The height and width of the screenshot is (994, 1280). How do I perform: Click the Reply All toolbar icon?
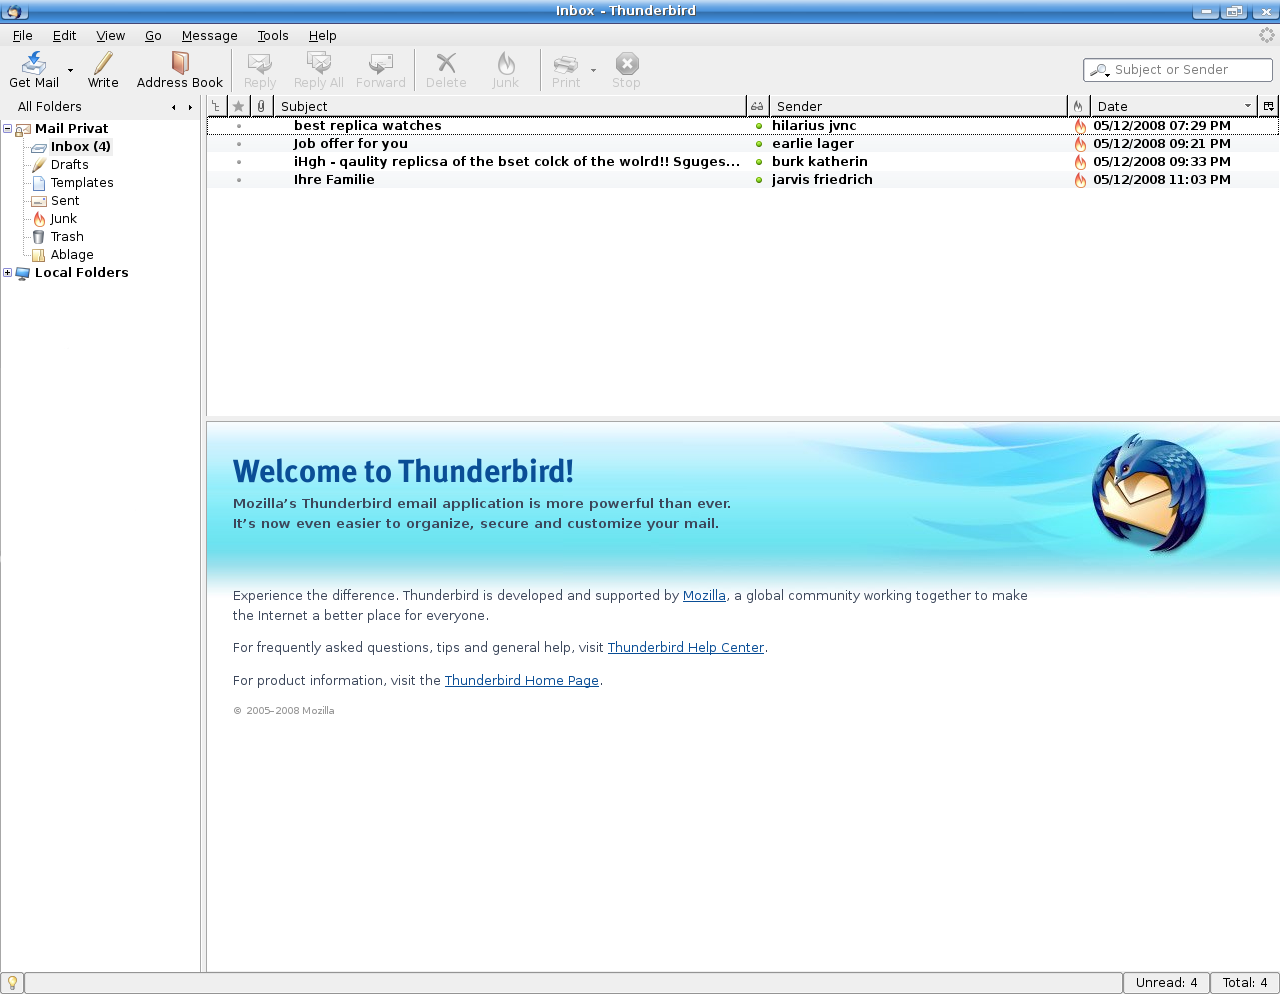click(319, 64)
